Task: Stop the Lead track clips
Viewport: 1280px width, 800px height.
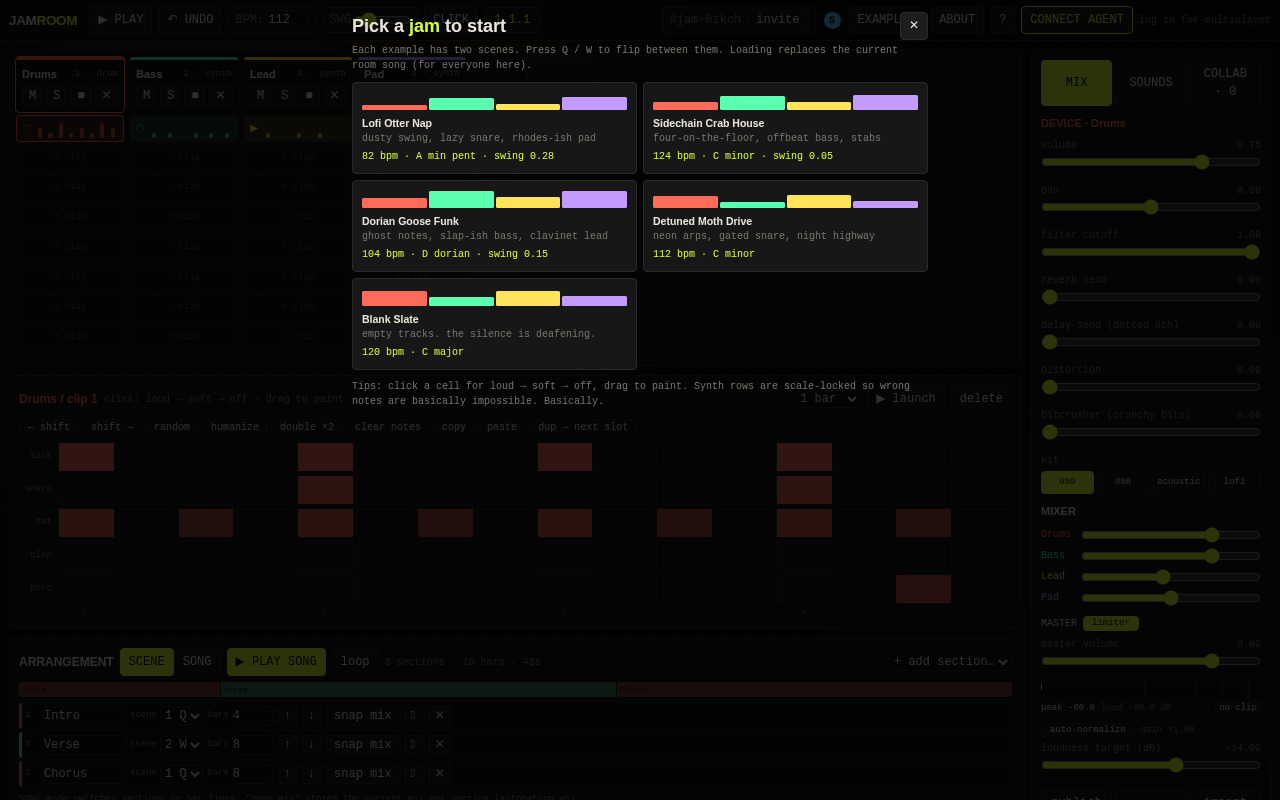Action: pyautogui.click(x=309, y=95)
